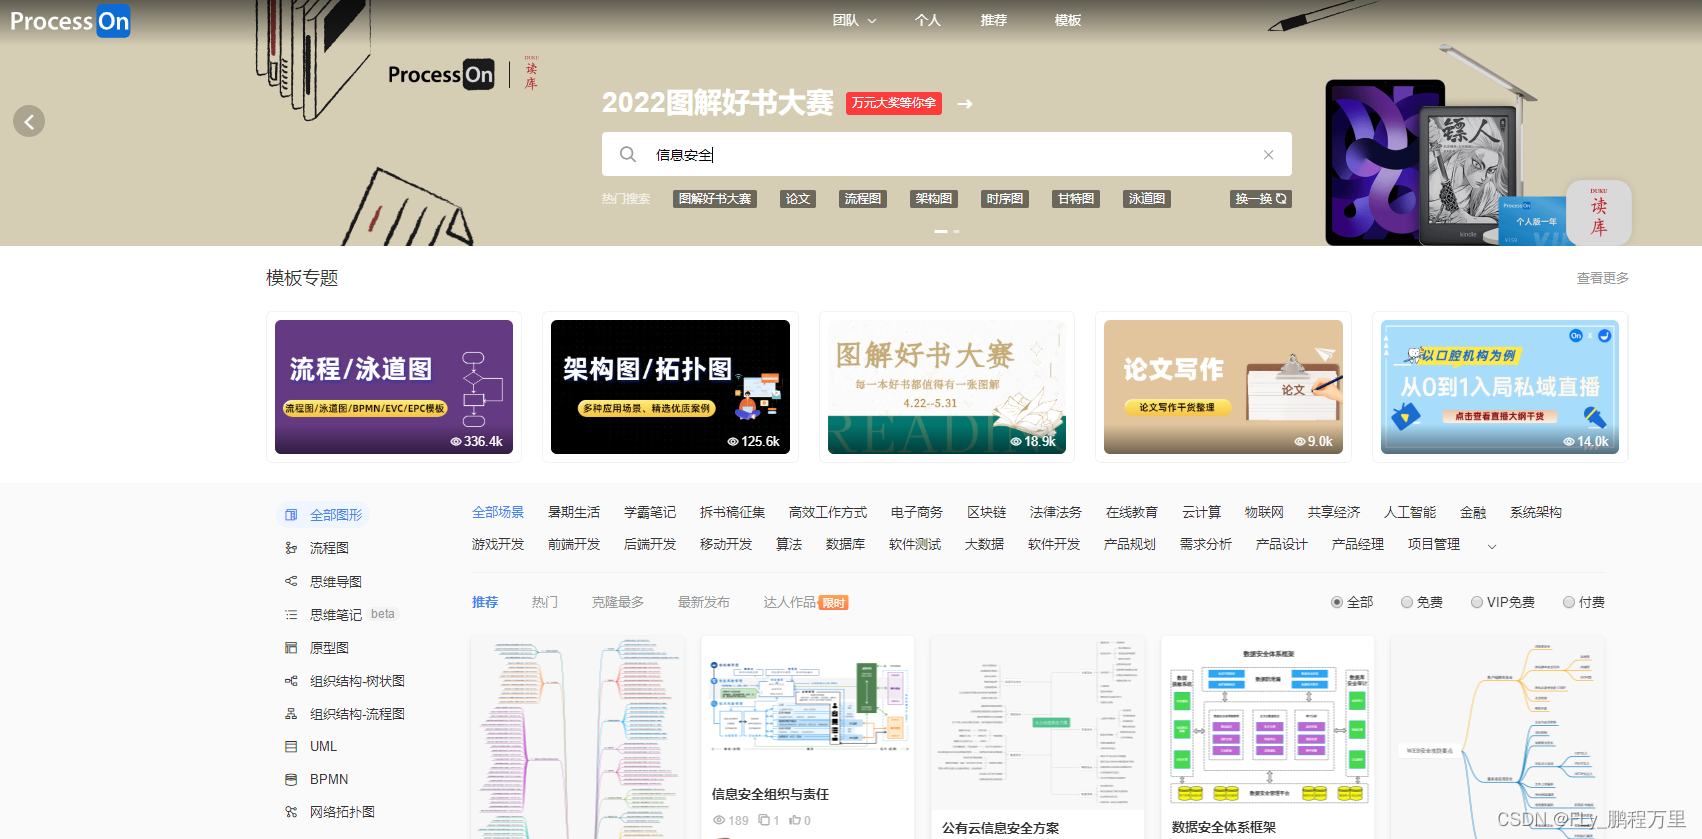
Task: Select 原型图 icon in sidebar
Action: click(x=291, y=648)
